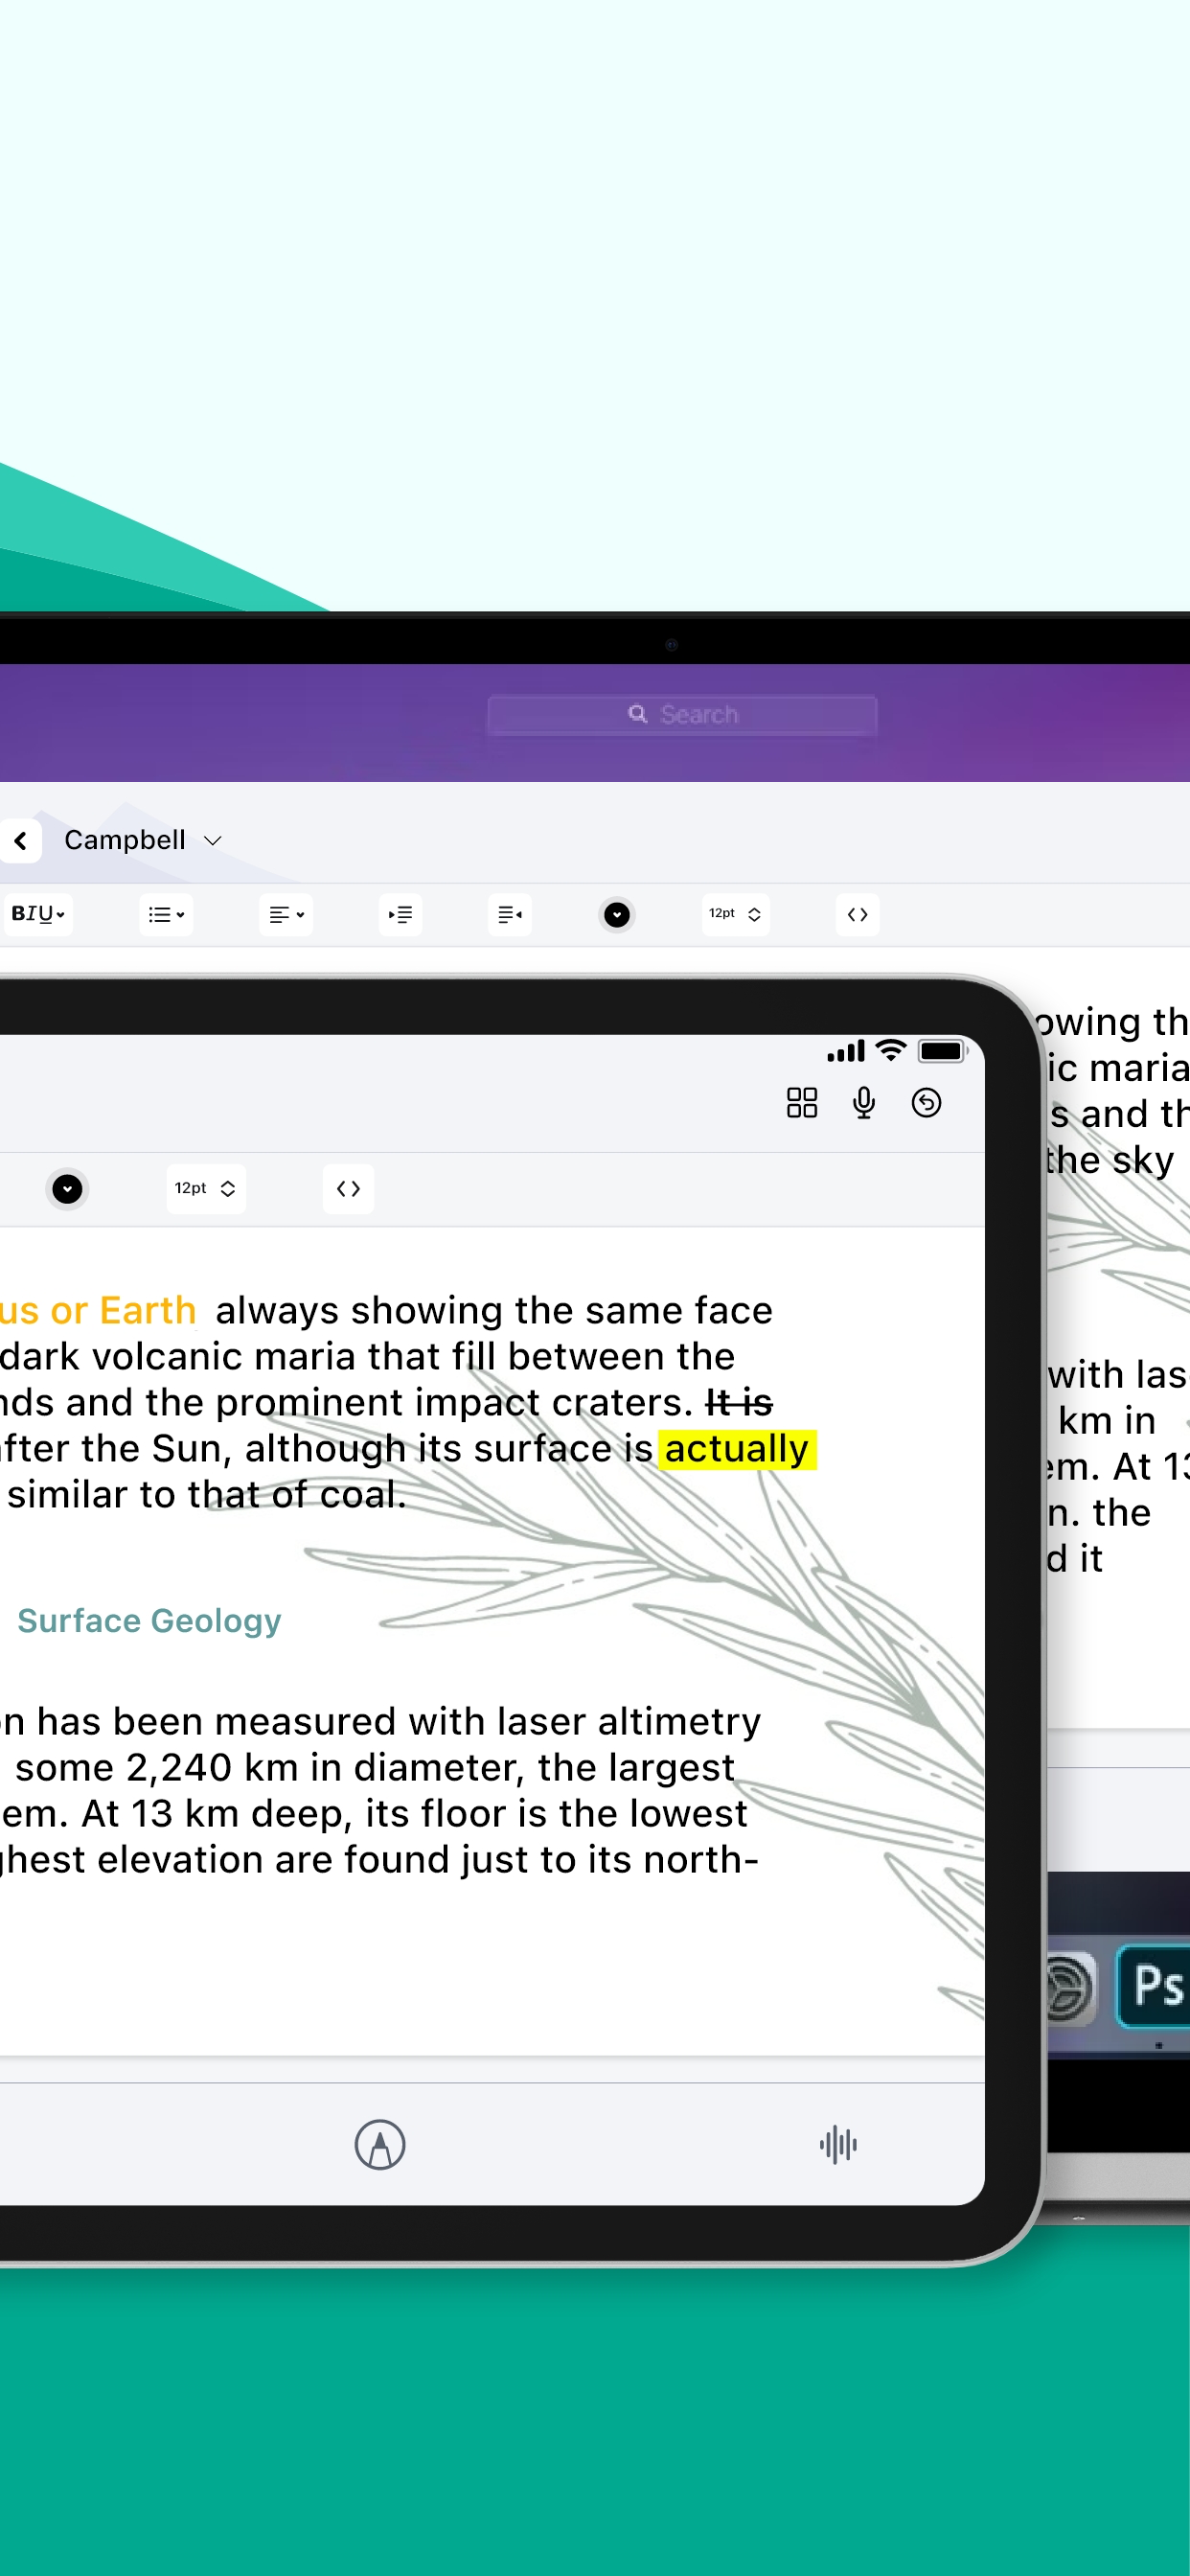Open the BIU text style menu

pyautogui.click(x=37, y=914)
